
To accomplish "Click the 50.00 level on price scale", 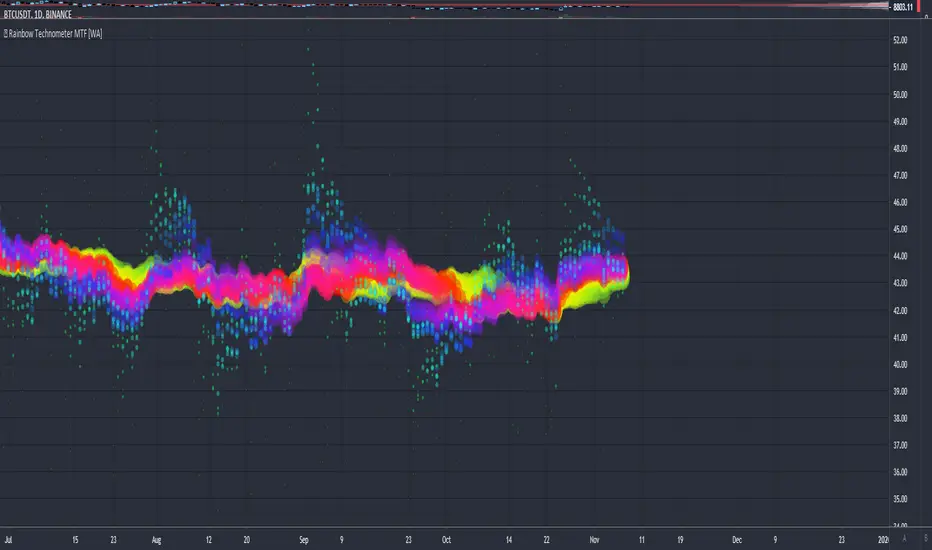I will point(898,95).
